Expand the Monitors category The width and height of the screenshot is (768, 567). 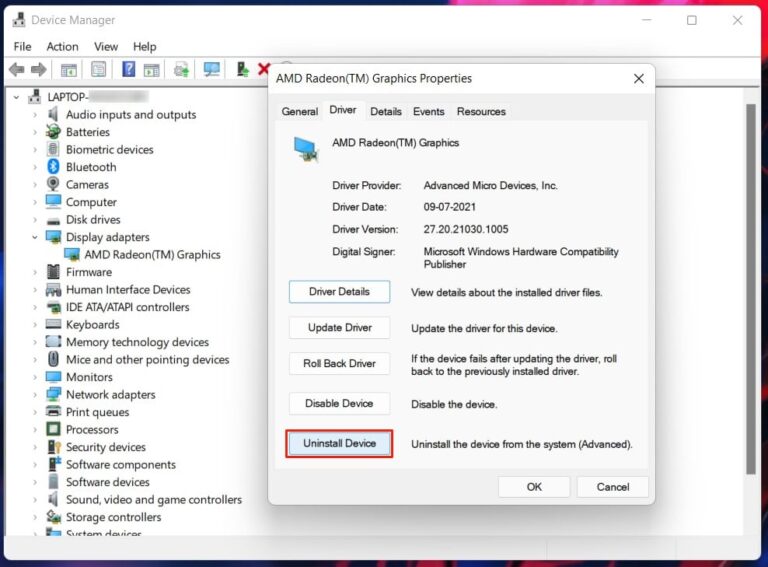coord(35,378)
